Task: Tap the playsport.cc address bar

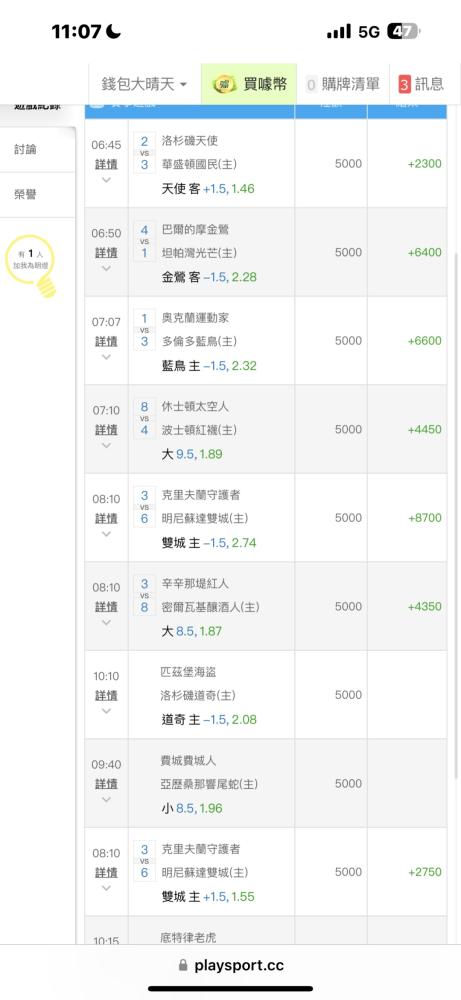Action: 230,965
